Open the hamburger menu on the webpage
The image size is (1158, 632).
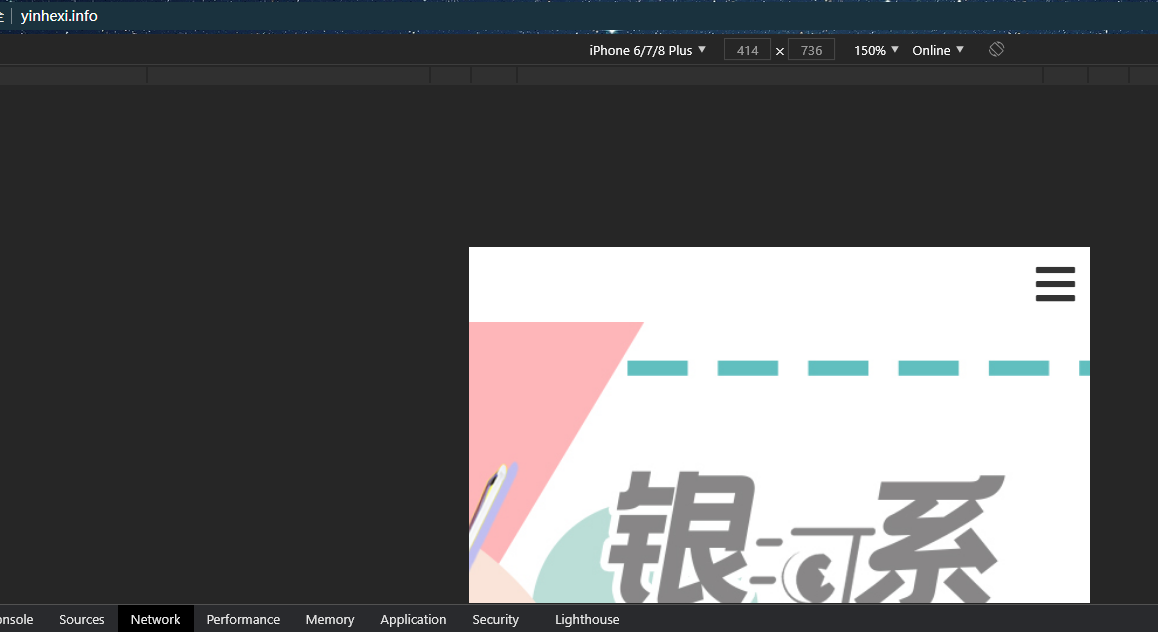(1055, 283)
